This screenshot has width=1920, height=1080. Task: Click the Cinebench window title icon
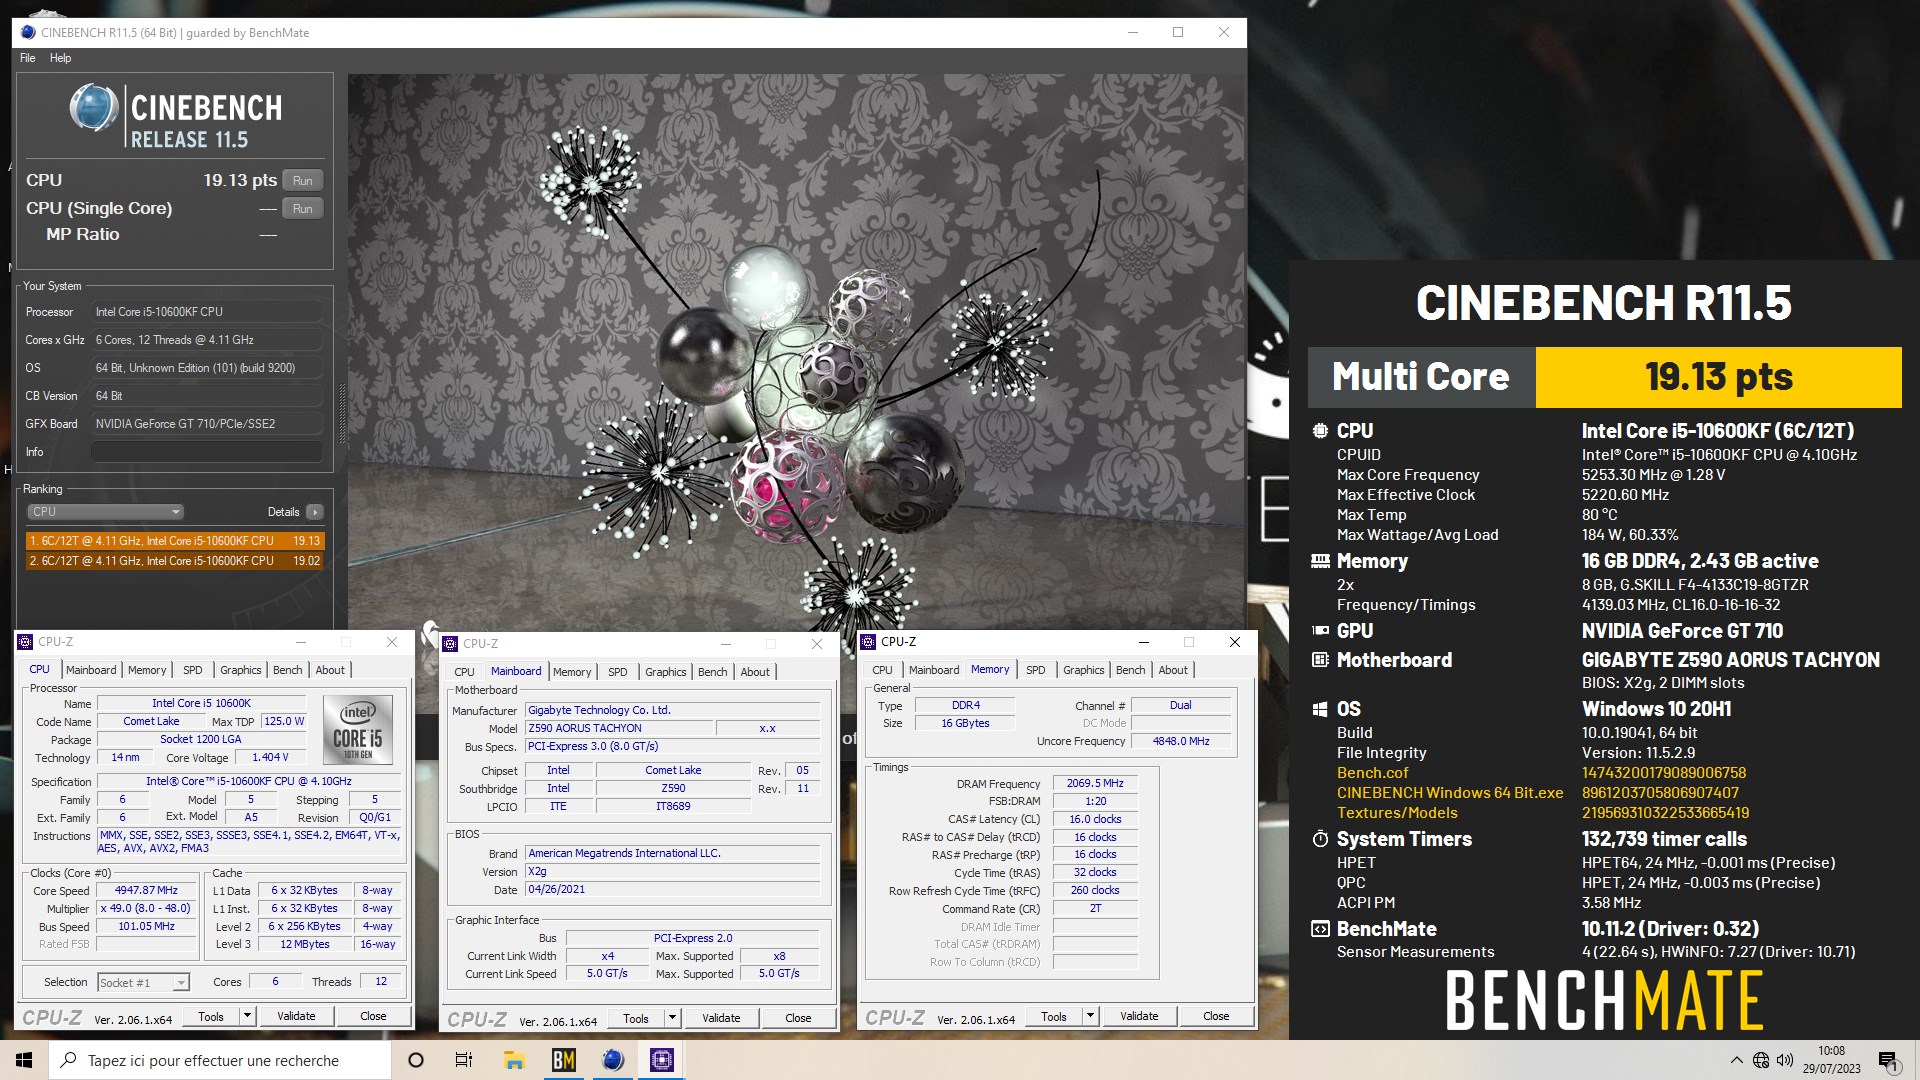coord(27,32)
